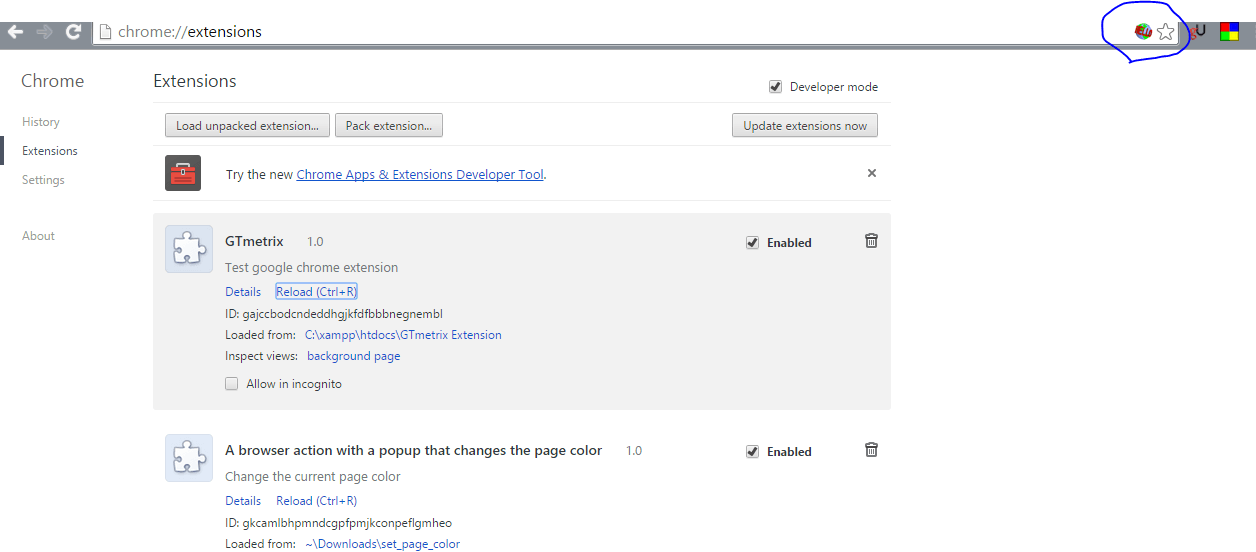
Task: Go to Settings in the sidebar
Action: 43,180
